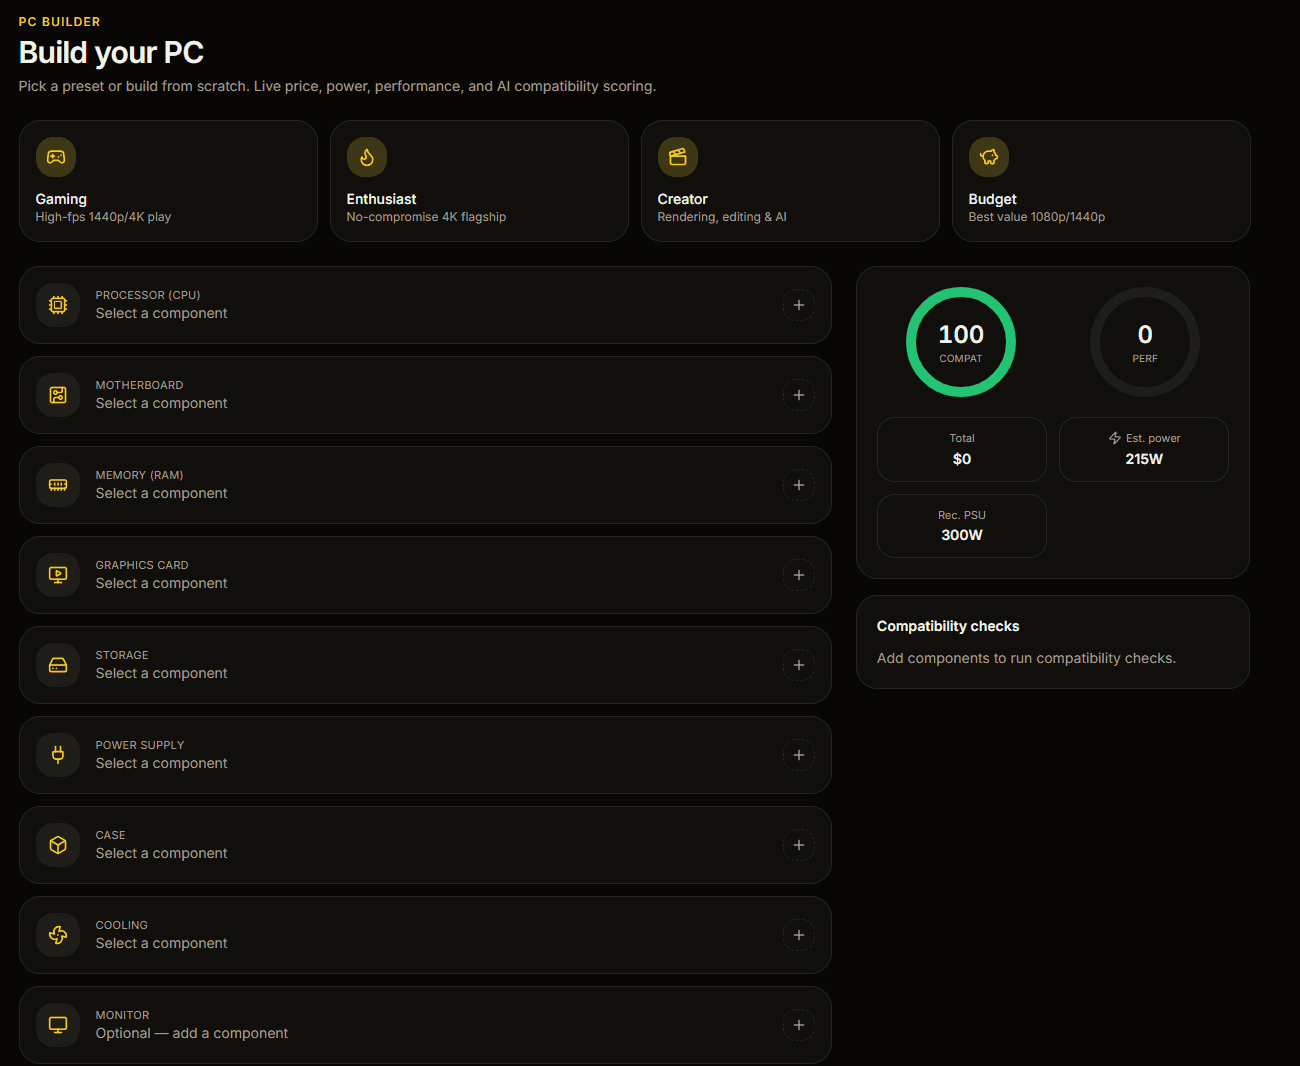Add a monitor using its plus button
Viewport: 1300px width, 1066px height.
click(799, 1025)
